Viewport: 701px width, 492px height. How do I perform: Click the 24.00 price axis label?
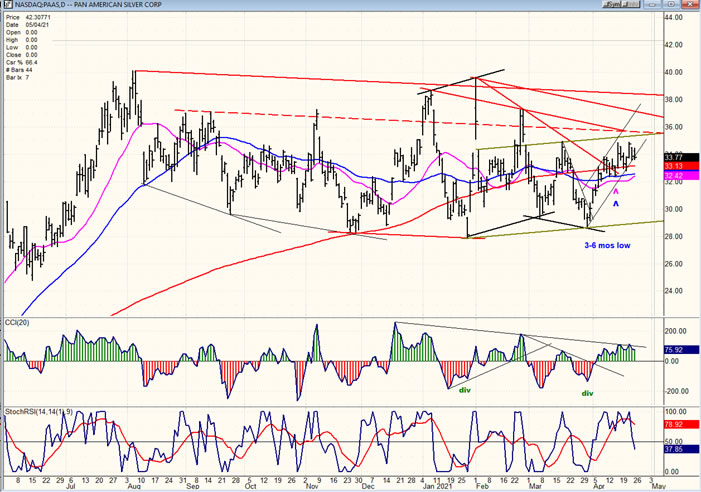point(674,291)
